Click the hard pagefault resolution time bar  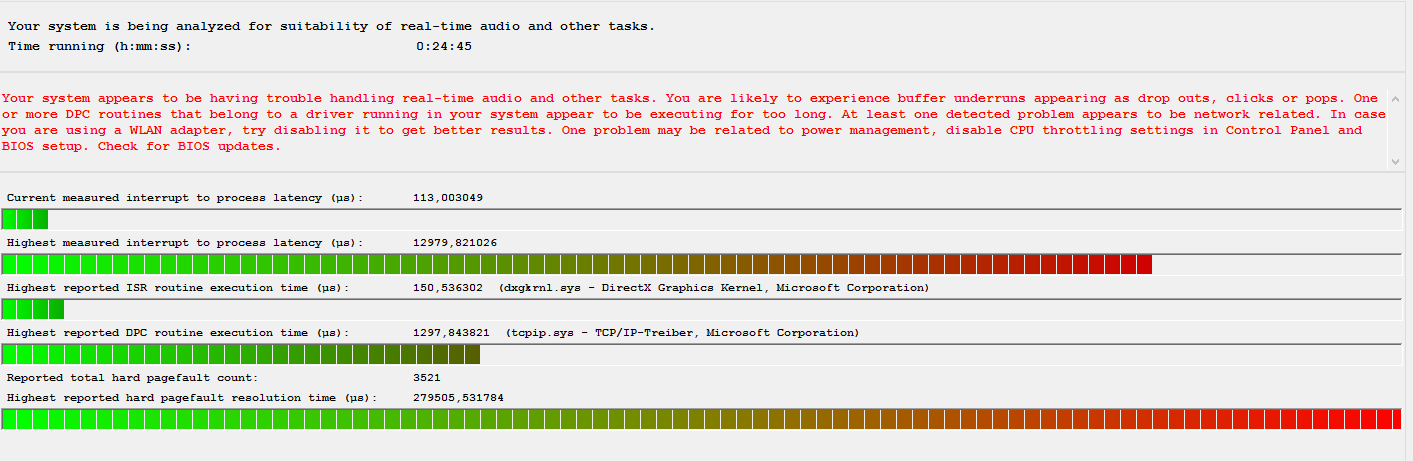pyautogui.click(x=701, y=418)
